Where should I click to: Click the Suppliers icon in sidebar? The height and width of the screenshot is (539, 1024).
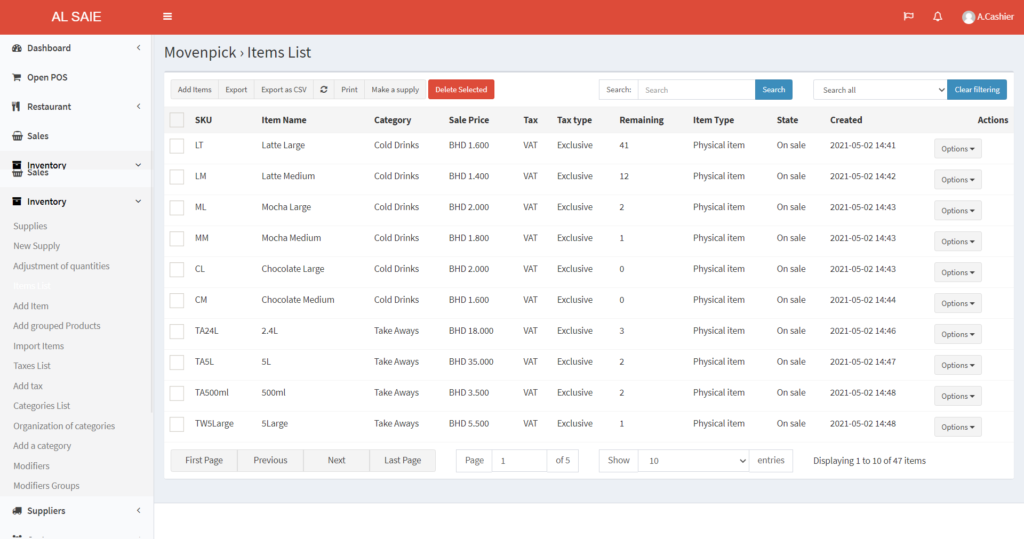(x=17, y=511)
